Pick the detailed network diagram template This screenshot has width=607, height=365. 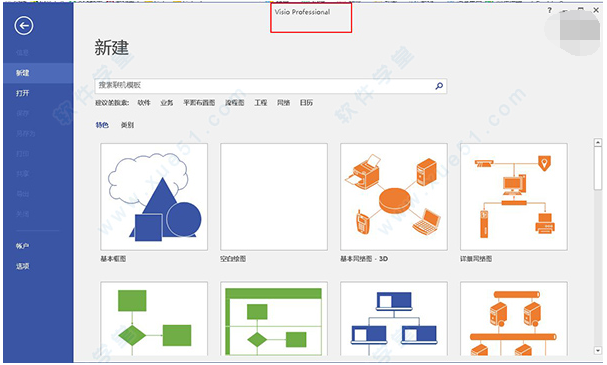[514, 197]
